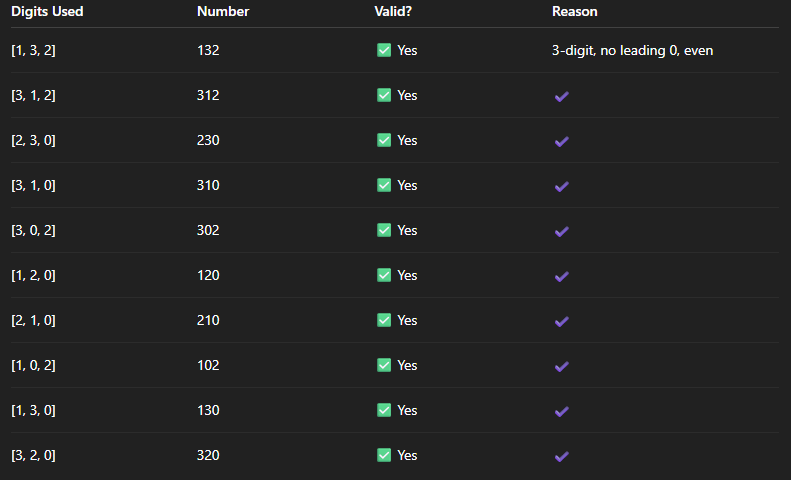This screenshot has height=480, width=791.
Task: Click the green check emoji beside 132
Action: click(384, 50)
